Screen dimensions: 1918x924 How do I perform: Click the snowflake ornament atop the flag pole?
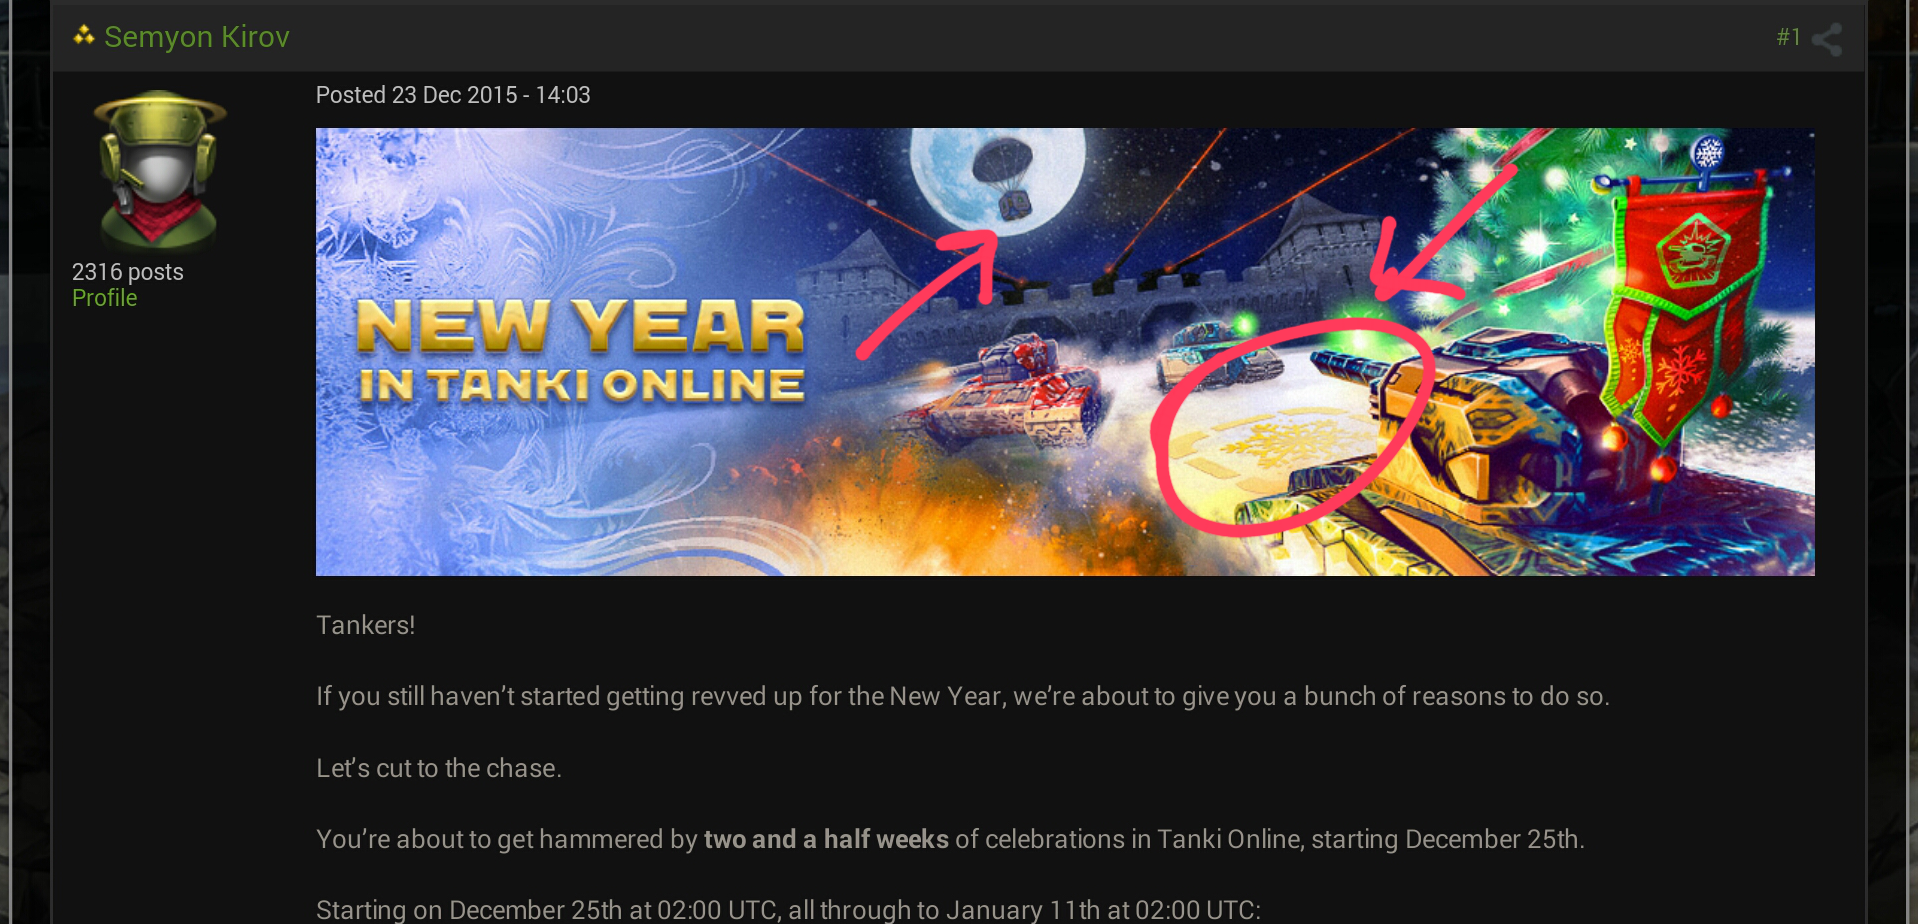(x=1708, y=153)
